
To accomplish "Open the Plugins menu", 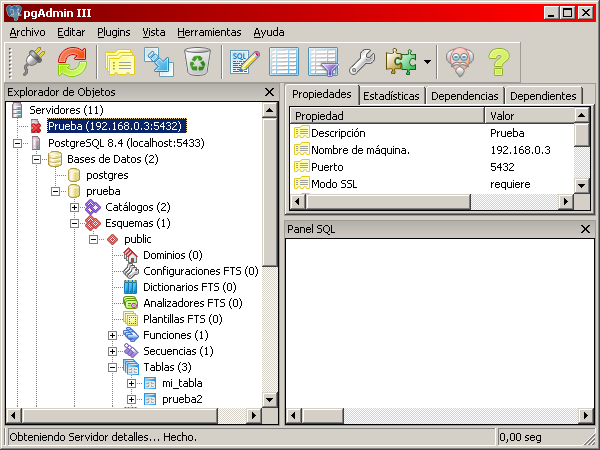I will (x=114, y=32).
